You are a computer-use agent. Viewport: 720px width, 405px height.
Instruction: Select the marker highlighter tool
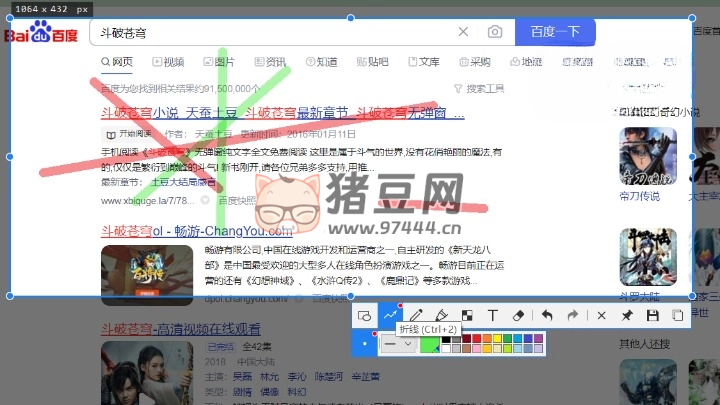pyautogui.click(x=442, y=315)
